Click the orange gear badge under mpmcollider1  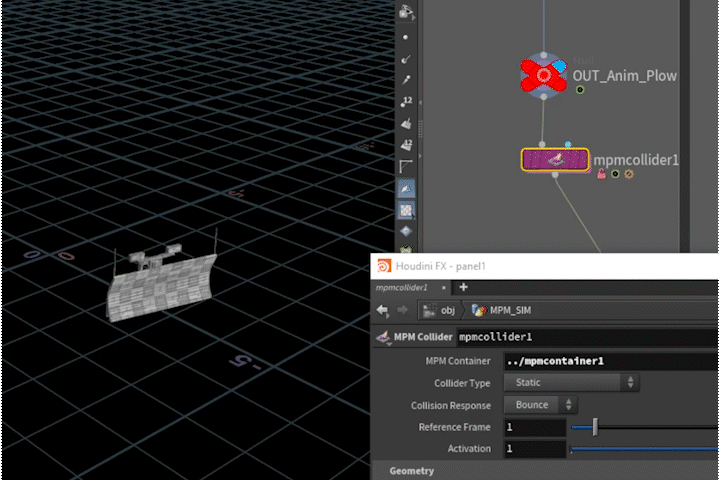coord(629,174)
